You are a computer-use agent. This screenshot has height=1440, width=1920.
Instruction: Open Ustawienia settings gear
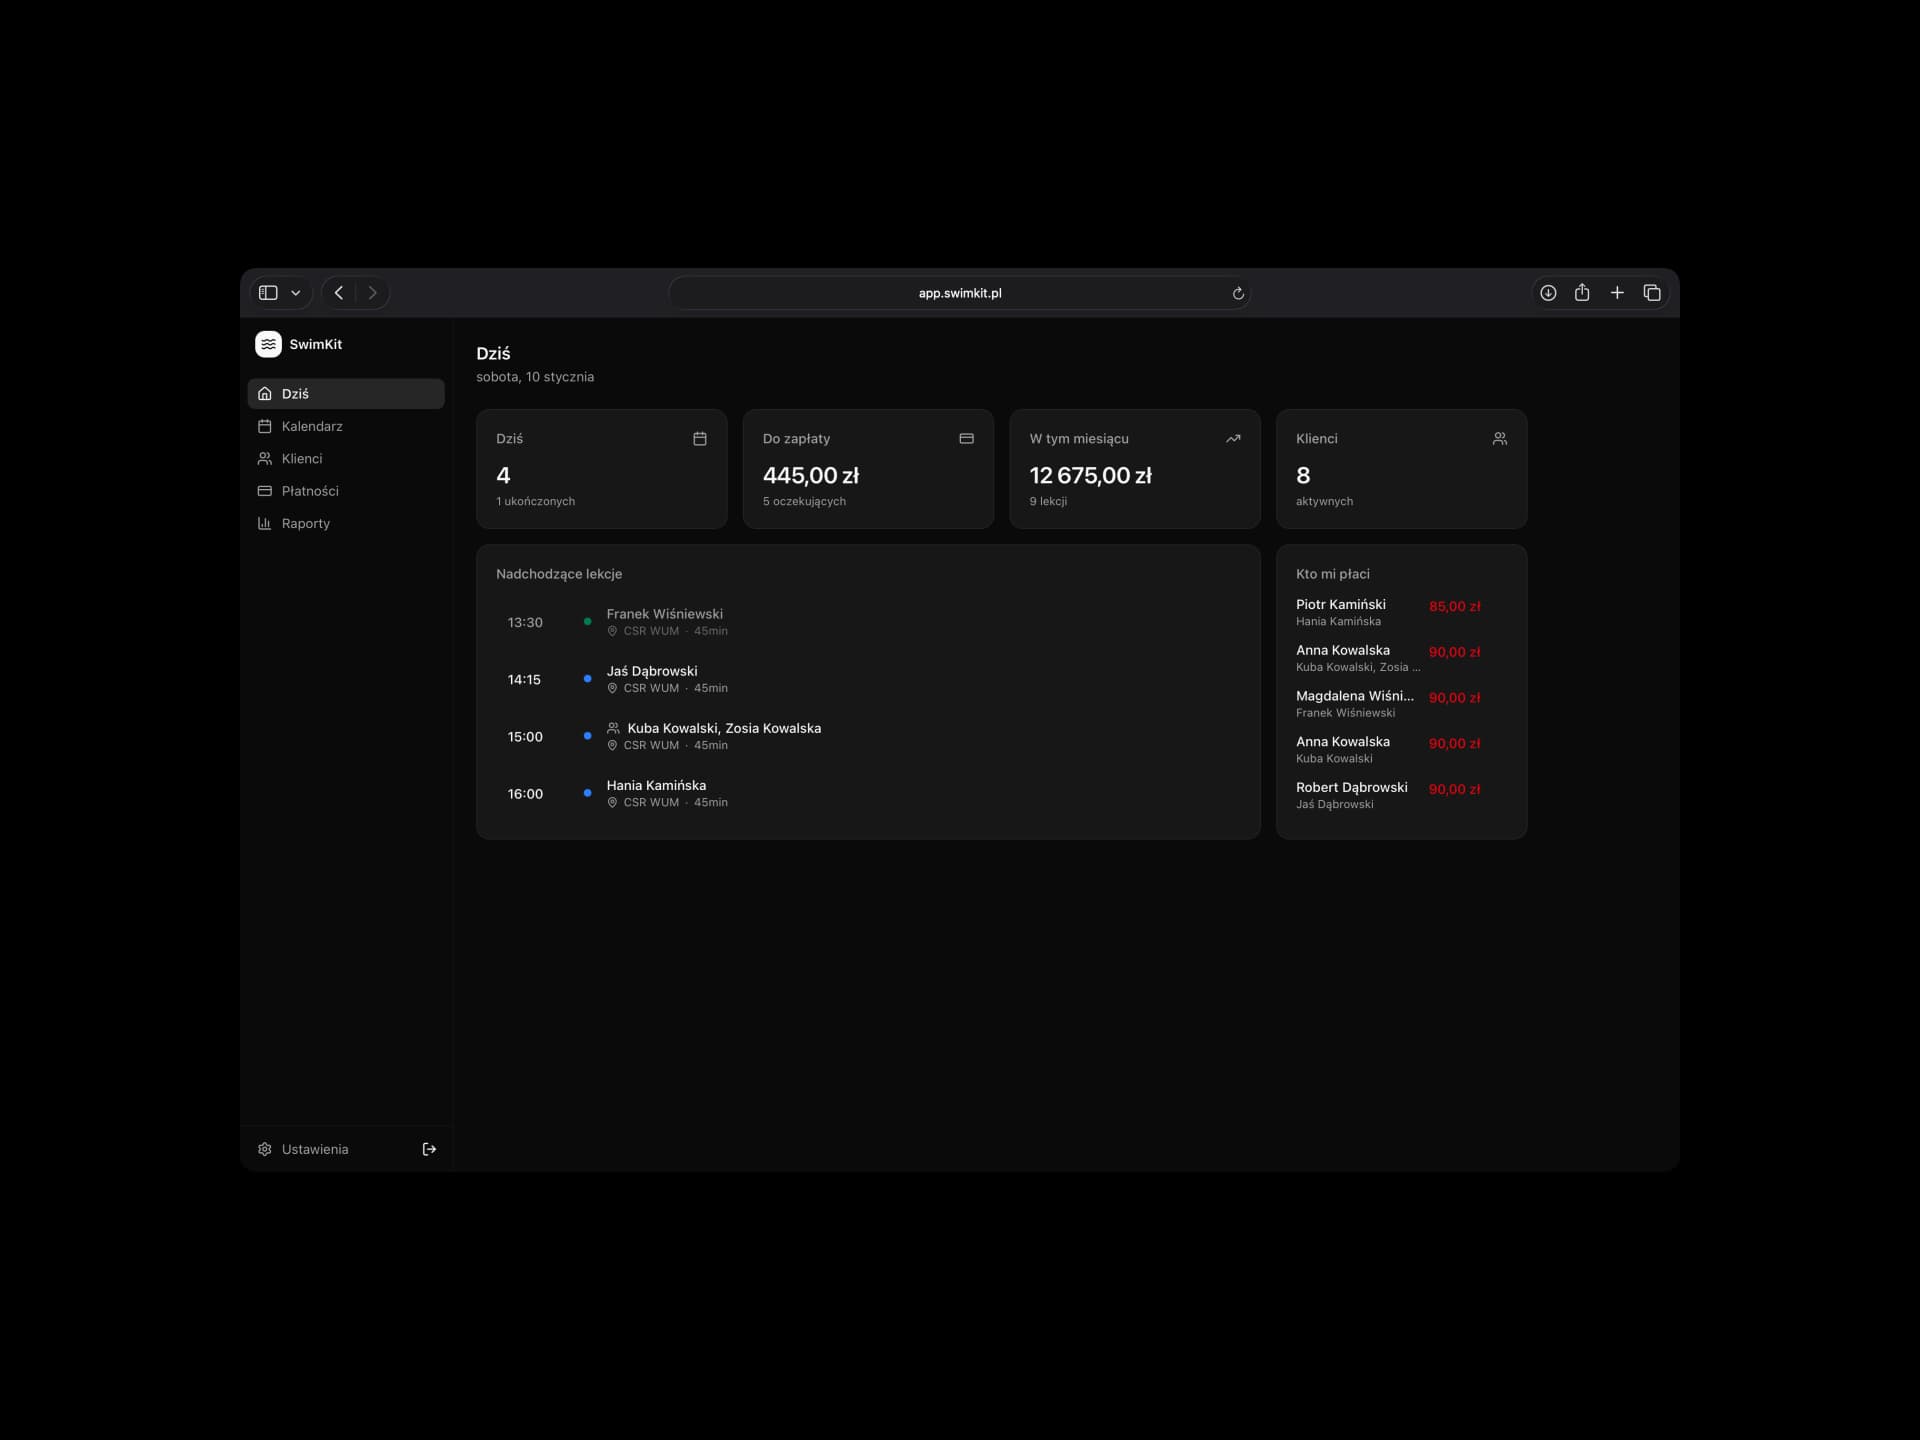point(265,1149)
